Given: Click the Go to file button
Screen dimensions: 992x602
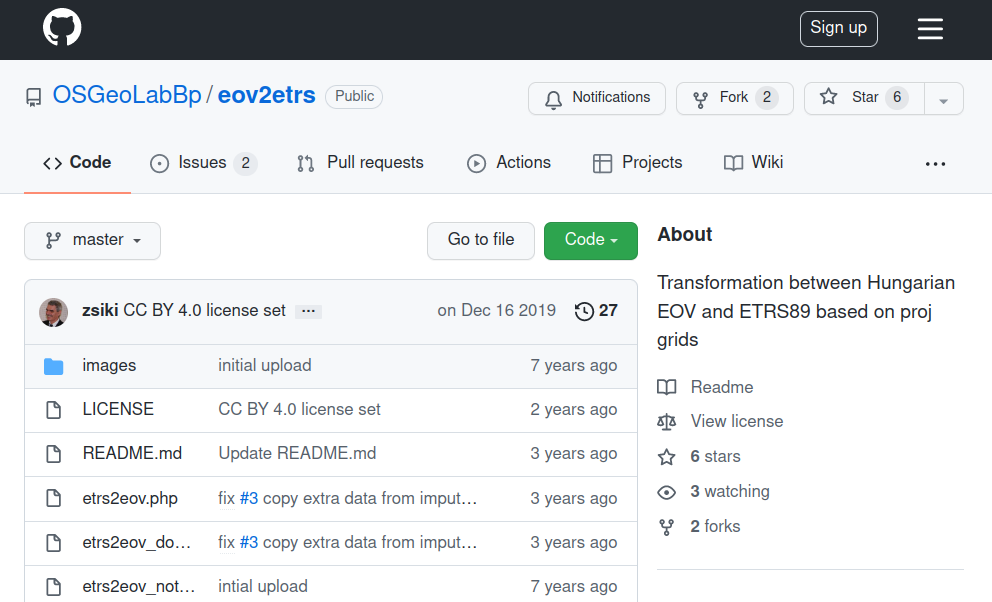Looking at the screenshot, I should click(481, 240).
